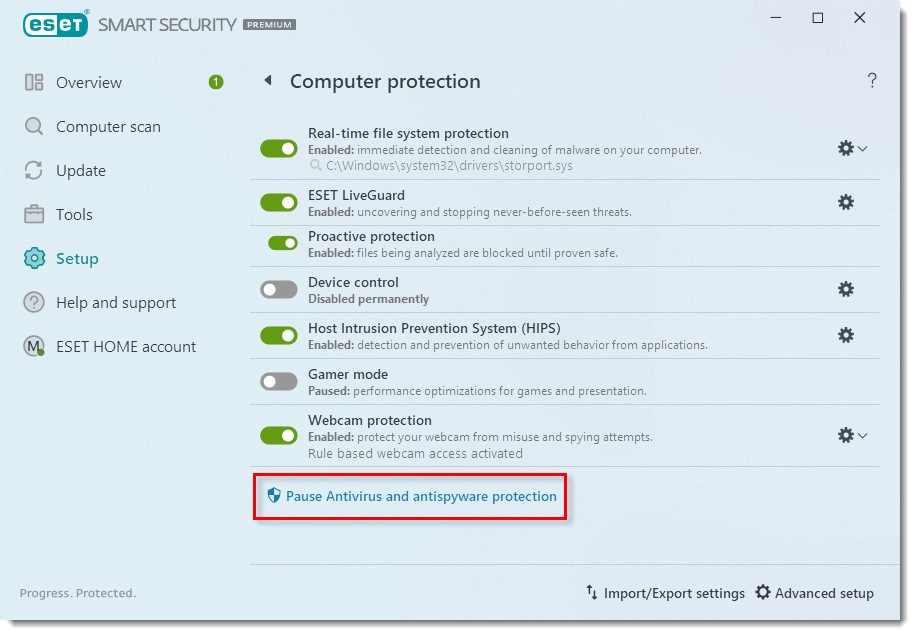915x635 pixels.
Task: Click the HIPS gear settings icon
Action: [846, 335]
